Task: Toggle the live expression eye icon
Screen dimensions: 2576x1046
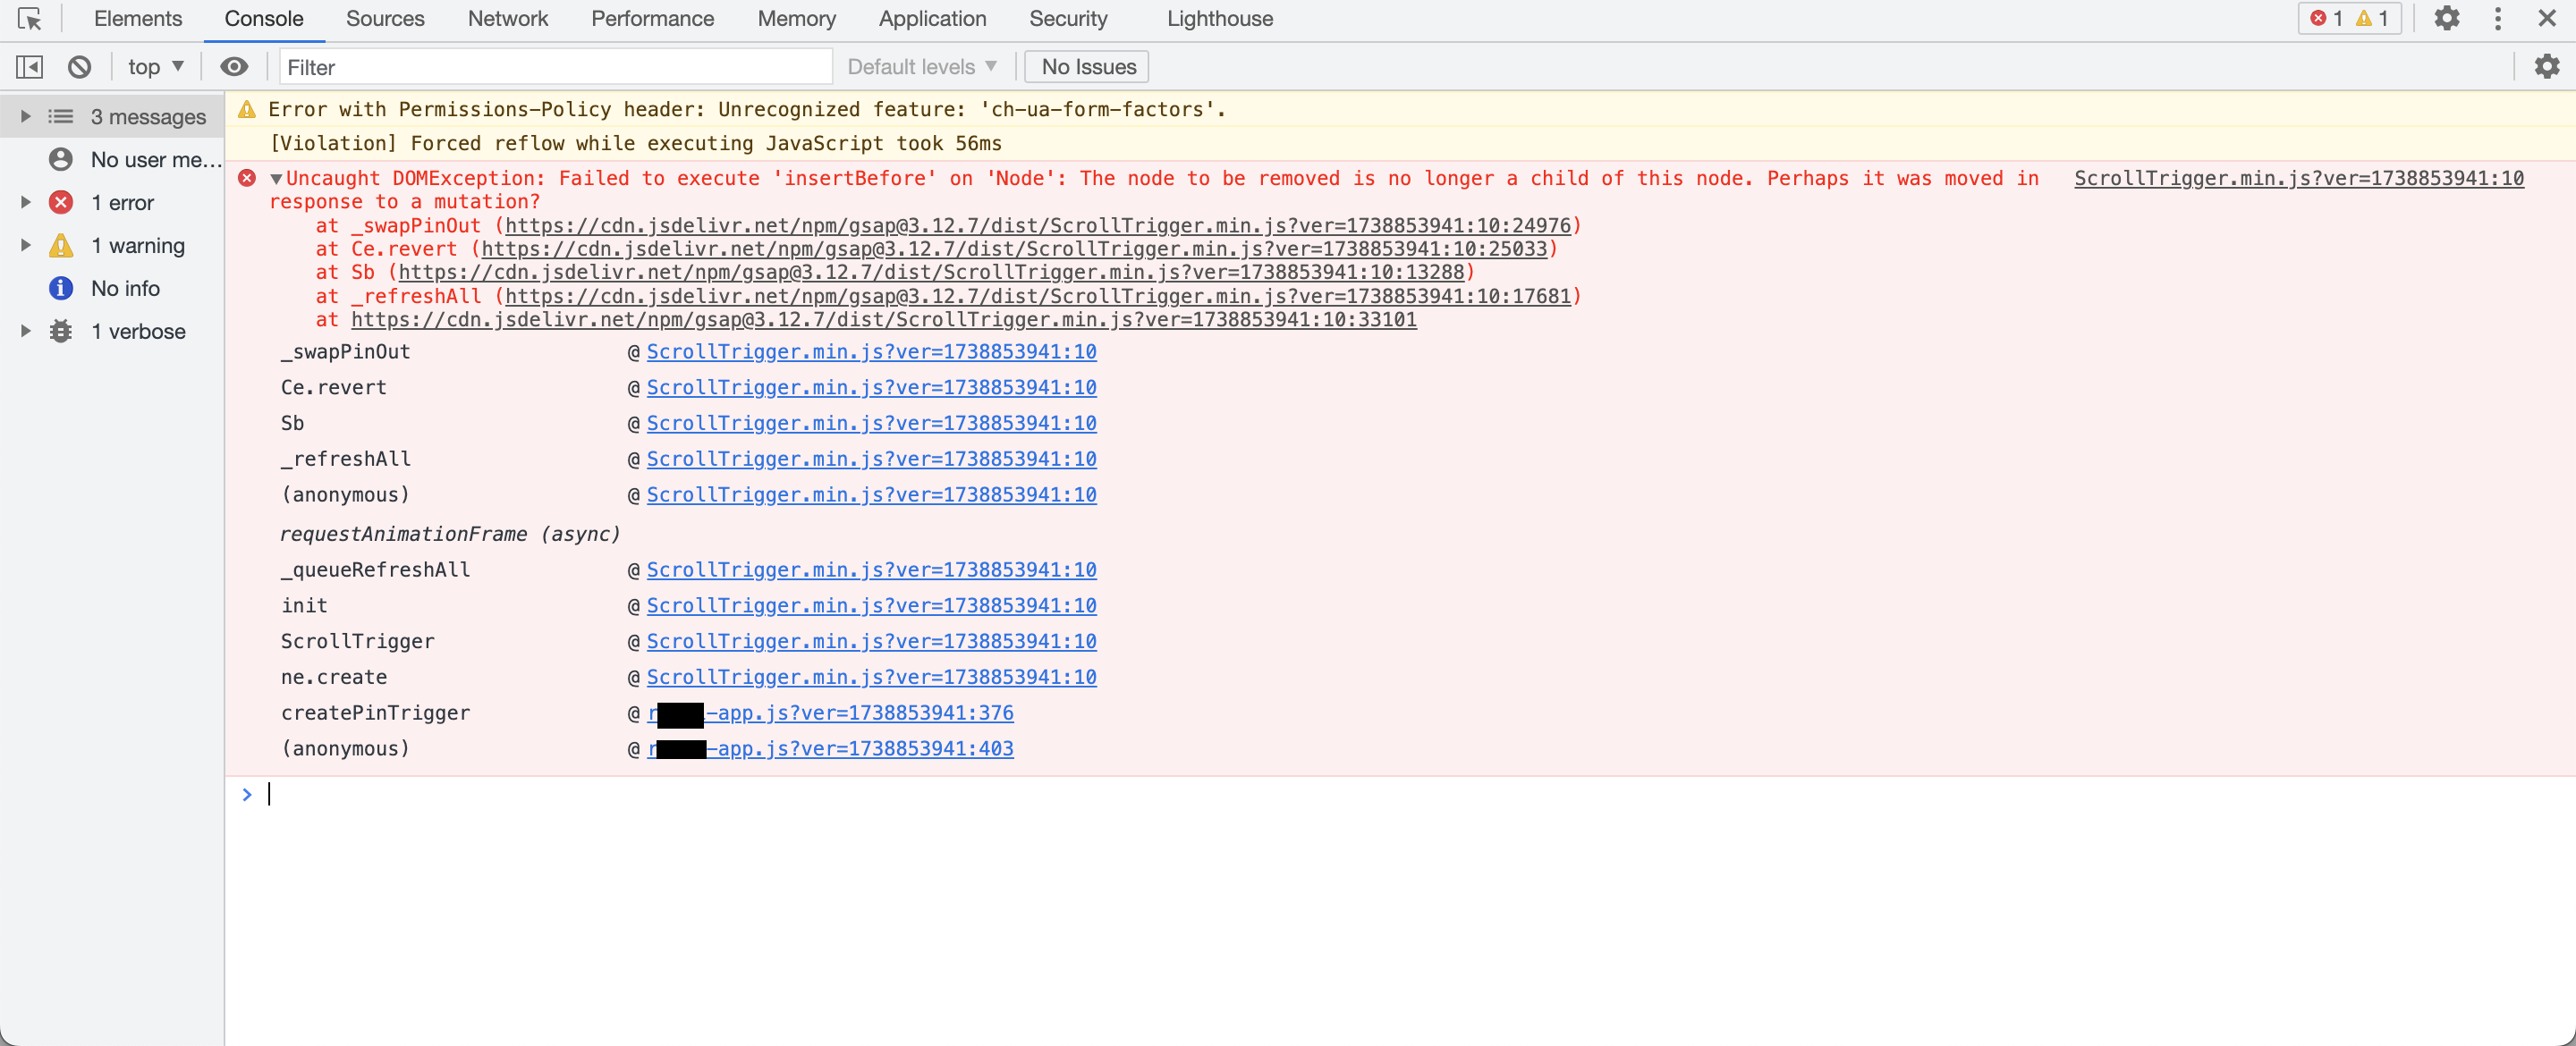Action: pyautogui.click(x=234, y=67)
